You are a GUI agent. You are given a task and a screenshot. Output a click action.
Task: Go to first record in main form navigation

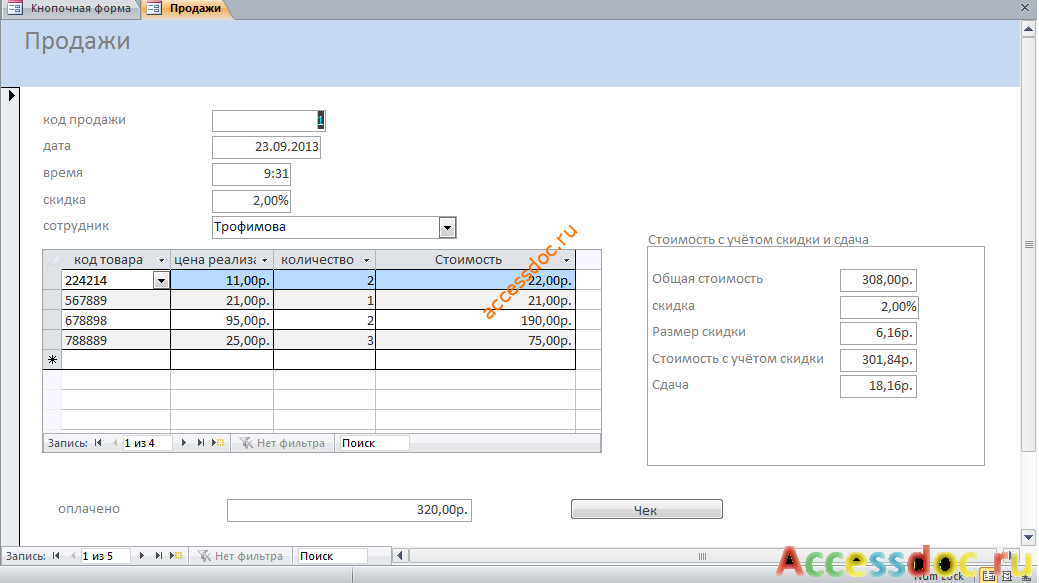pyautogui.click(x=56, y=556)
